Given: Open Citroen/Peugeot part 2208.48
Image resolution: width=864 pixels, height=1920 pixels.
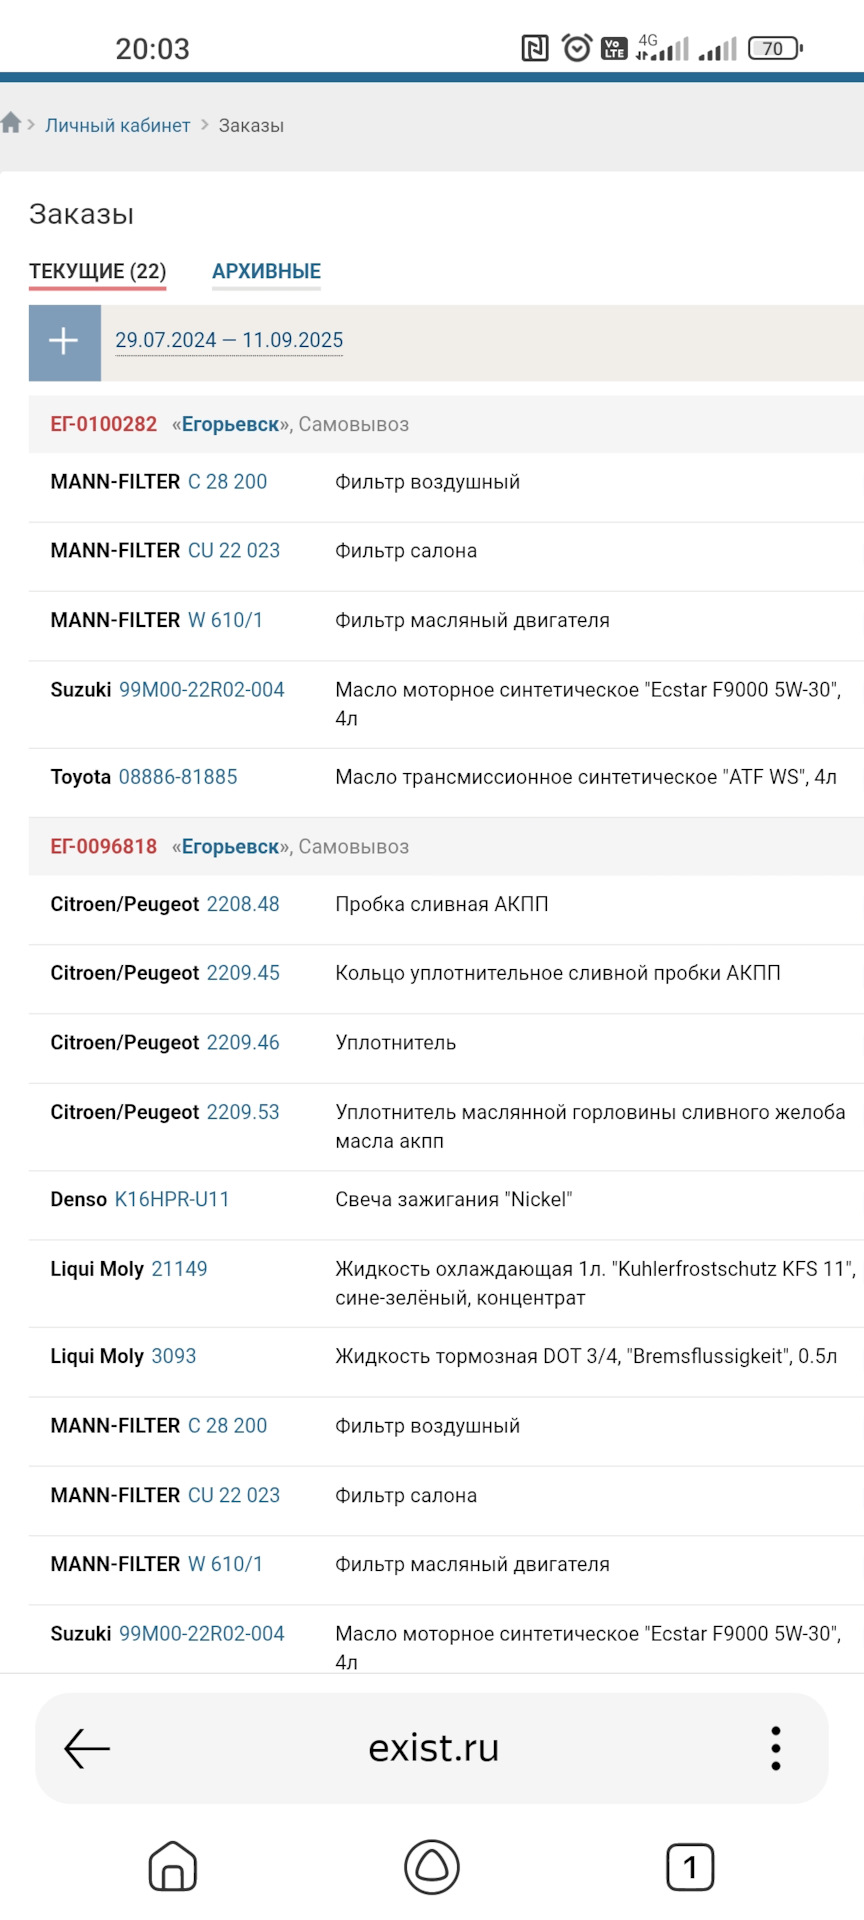Looking at the screenshot, I should [x=243, y=904].
